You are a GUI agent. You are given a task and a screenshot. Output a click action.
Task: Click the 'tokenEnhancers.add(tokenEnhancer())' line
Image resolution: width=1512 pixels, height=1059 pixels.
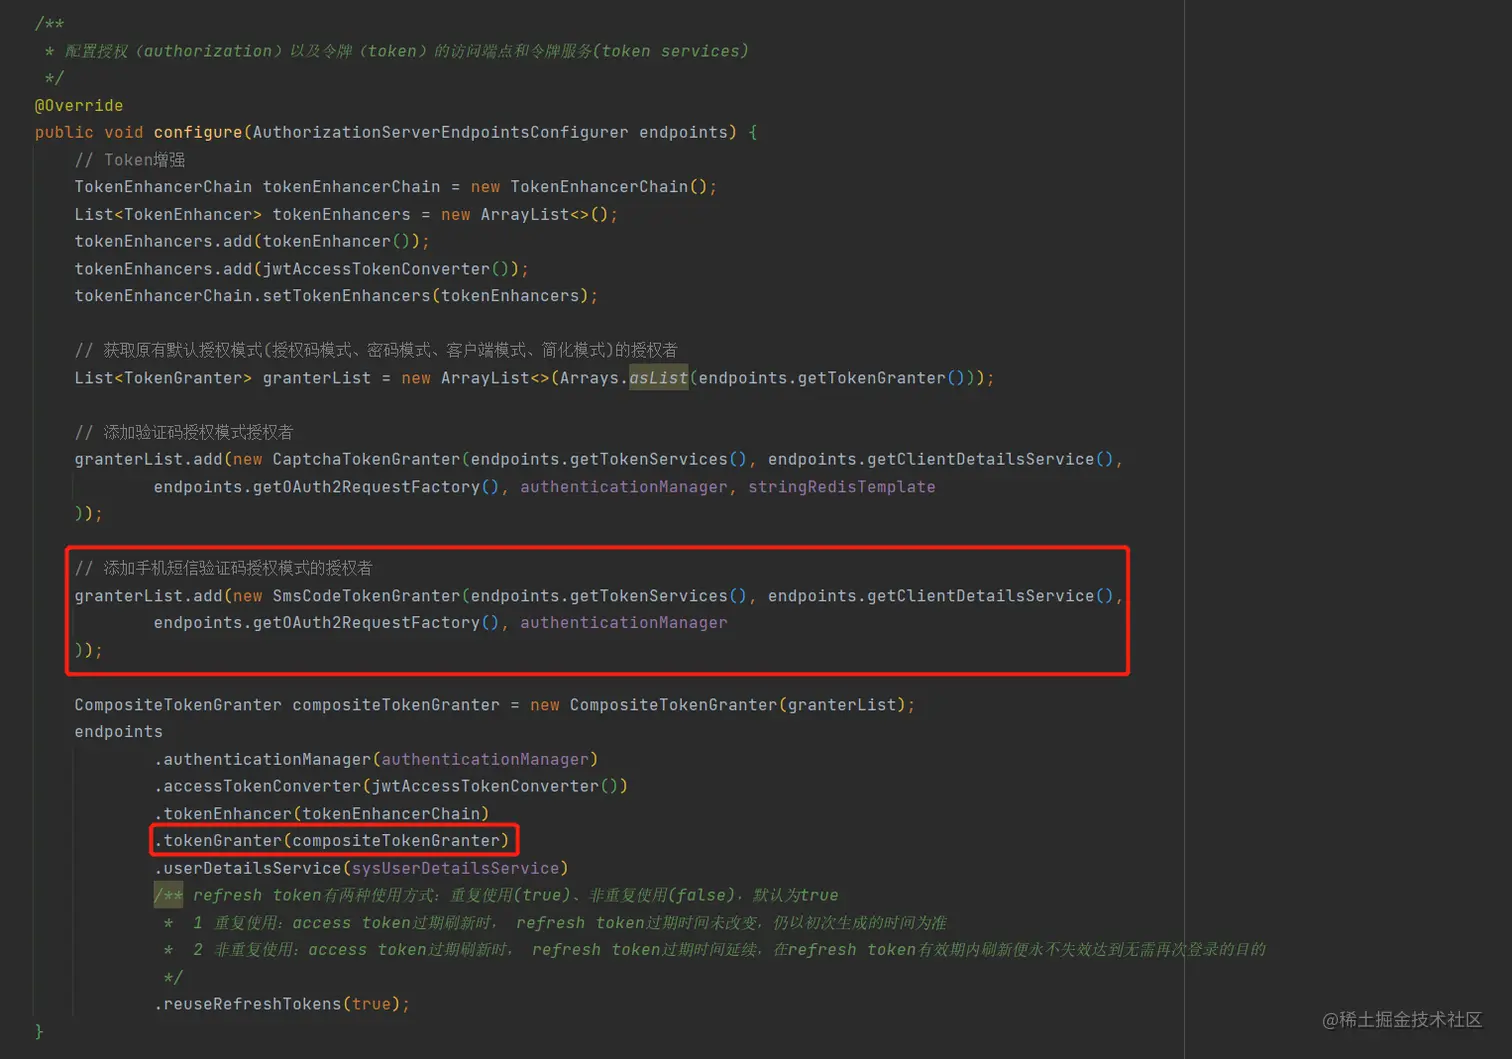(x=252, y=241)
